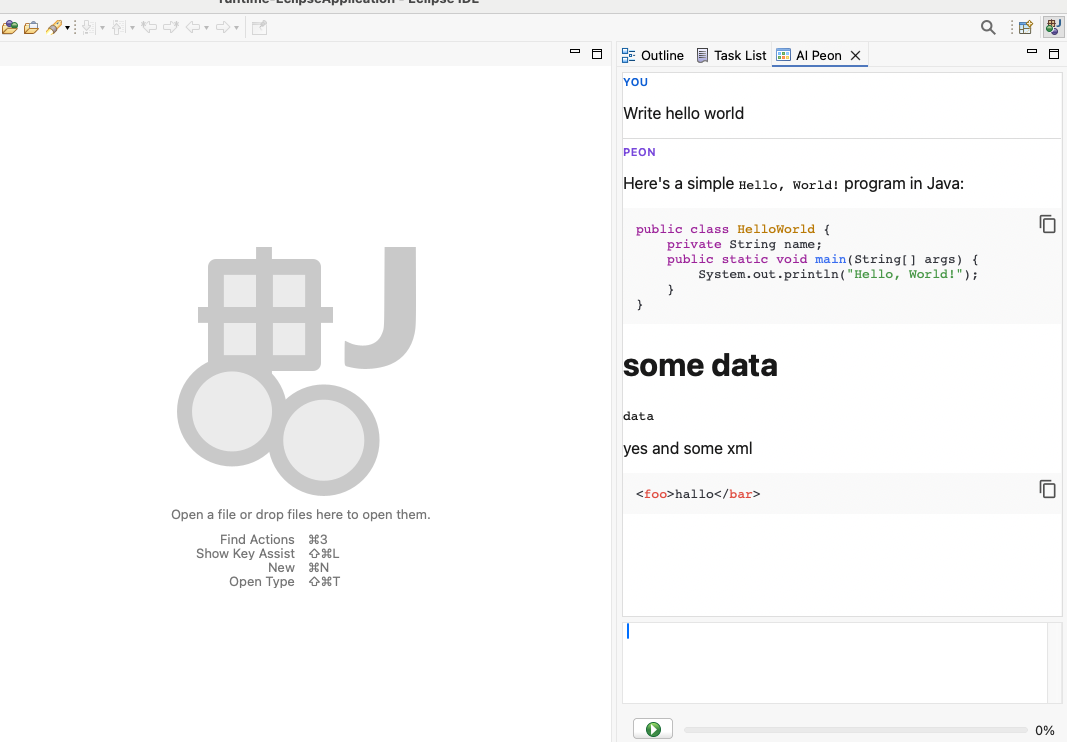Image resolution: width=1067 pixels, height=742 pixels.
Task: Maximize the AI Peon view panel
Action: (1053, 55)
